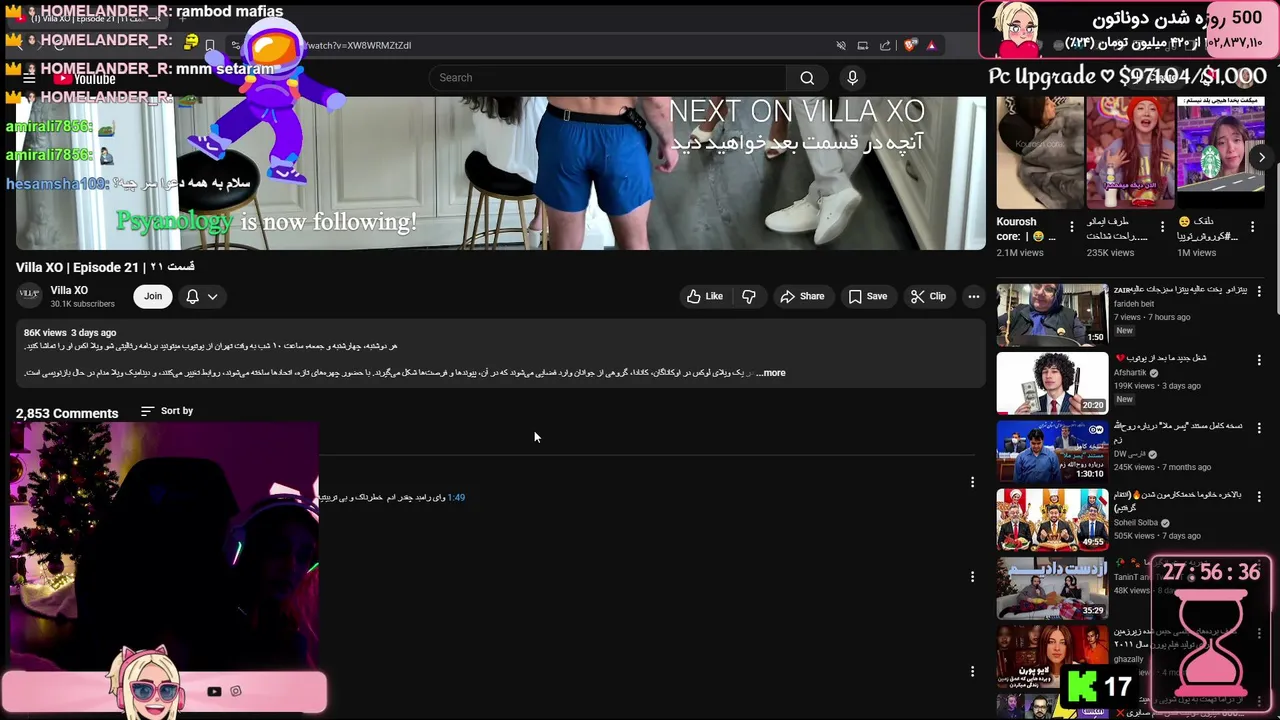Toggle the notification bell for Villa XO
Viewport: 1280px width, 720px height.
coord(192,296)
